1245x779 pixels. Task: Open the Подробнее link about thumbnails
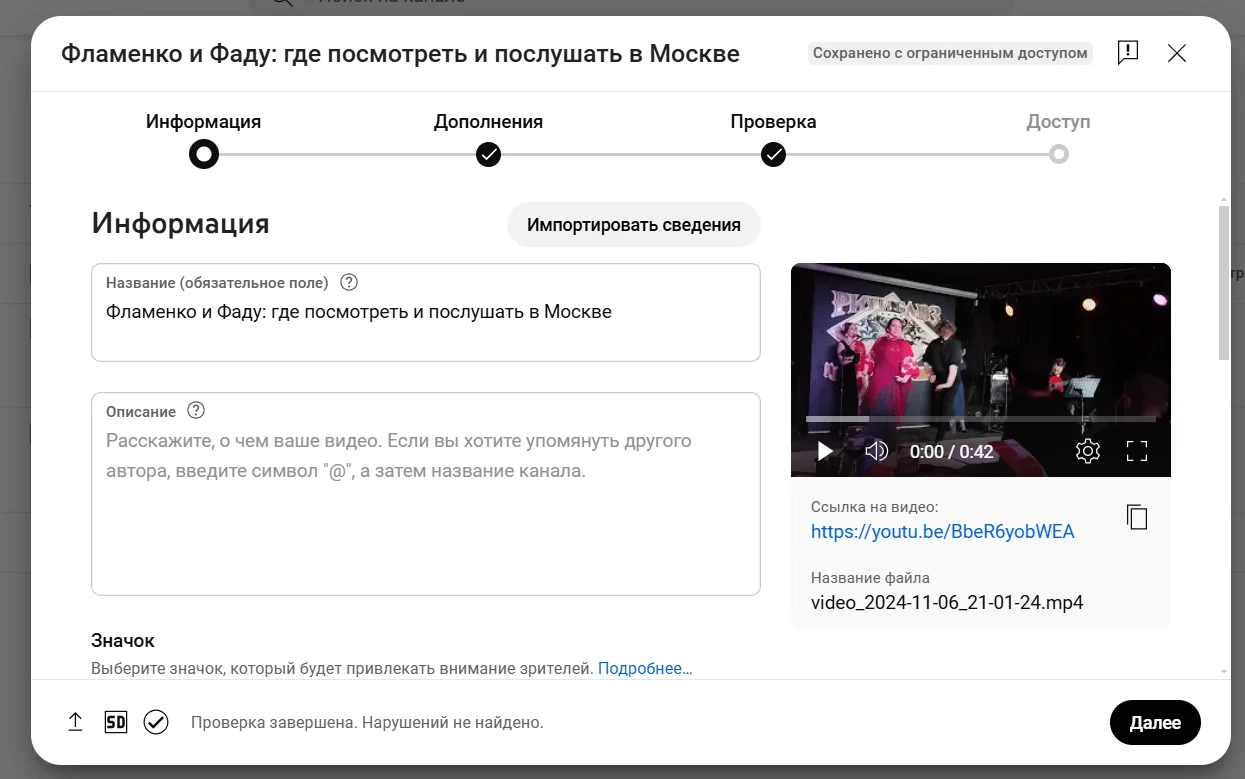pos(645,668)
